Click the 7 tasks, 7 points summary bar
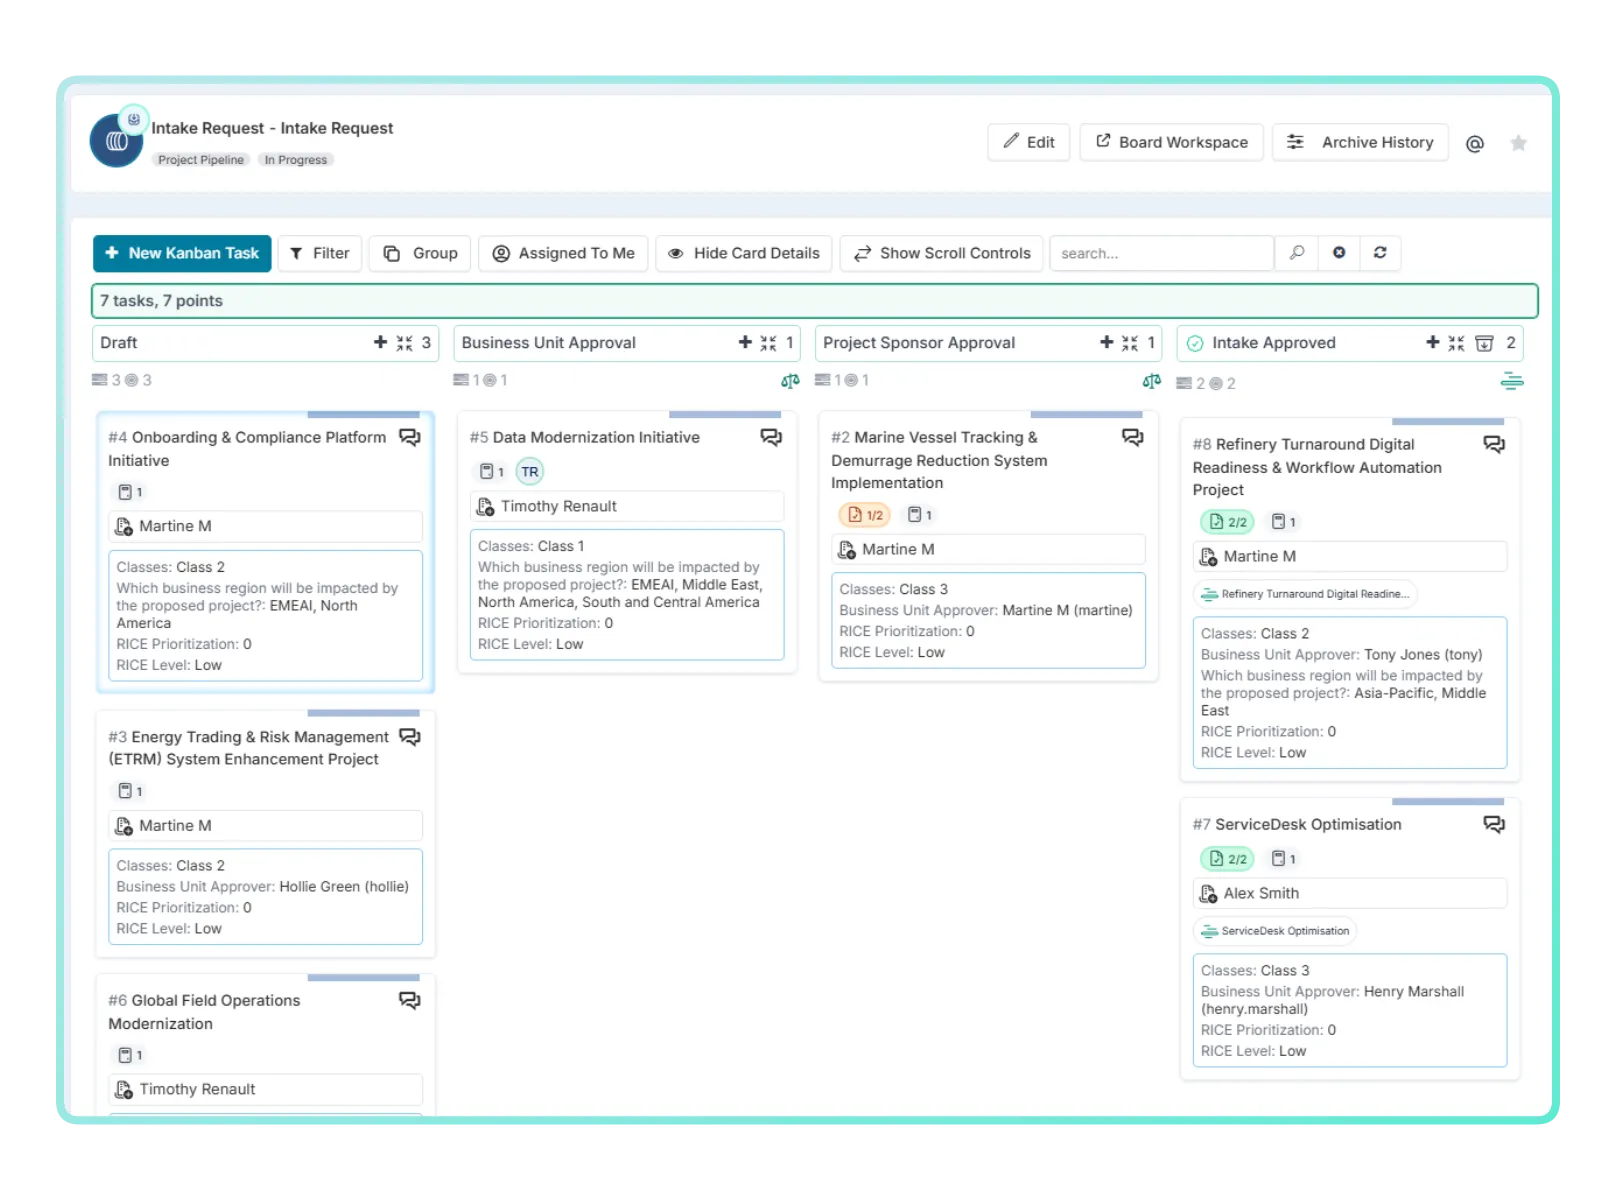1600x1200 pixels. [814, 301]
